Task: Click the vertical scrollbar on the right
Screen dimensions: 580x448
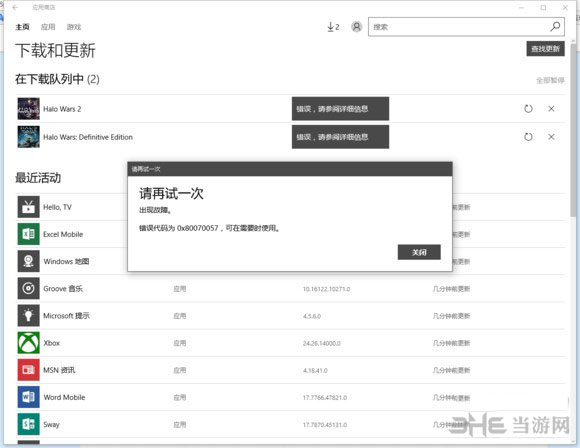Action: click(x=574, y=129)
